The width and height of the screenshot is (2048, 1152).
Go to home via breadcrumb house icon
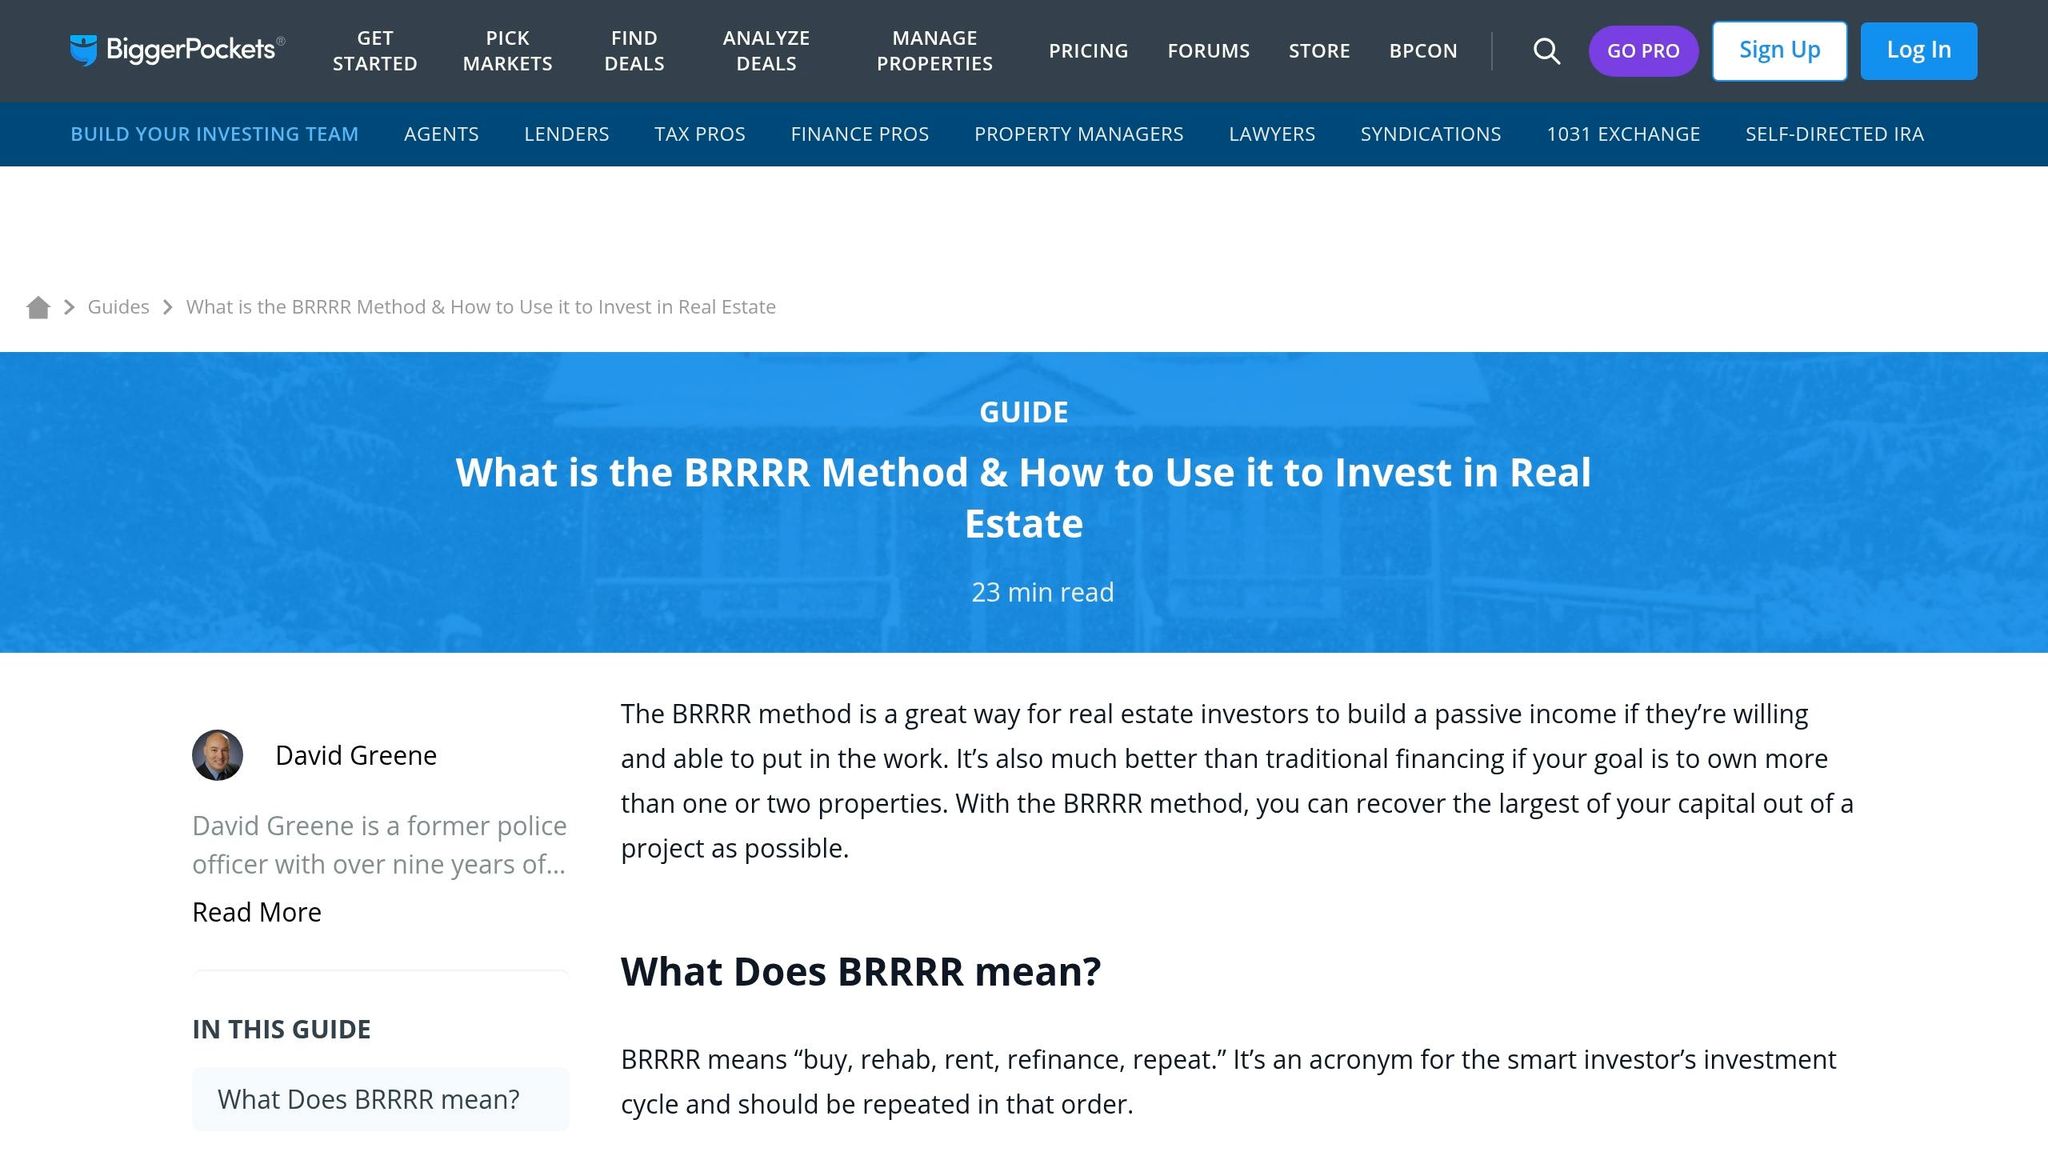38,307
